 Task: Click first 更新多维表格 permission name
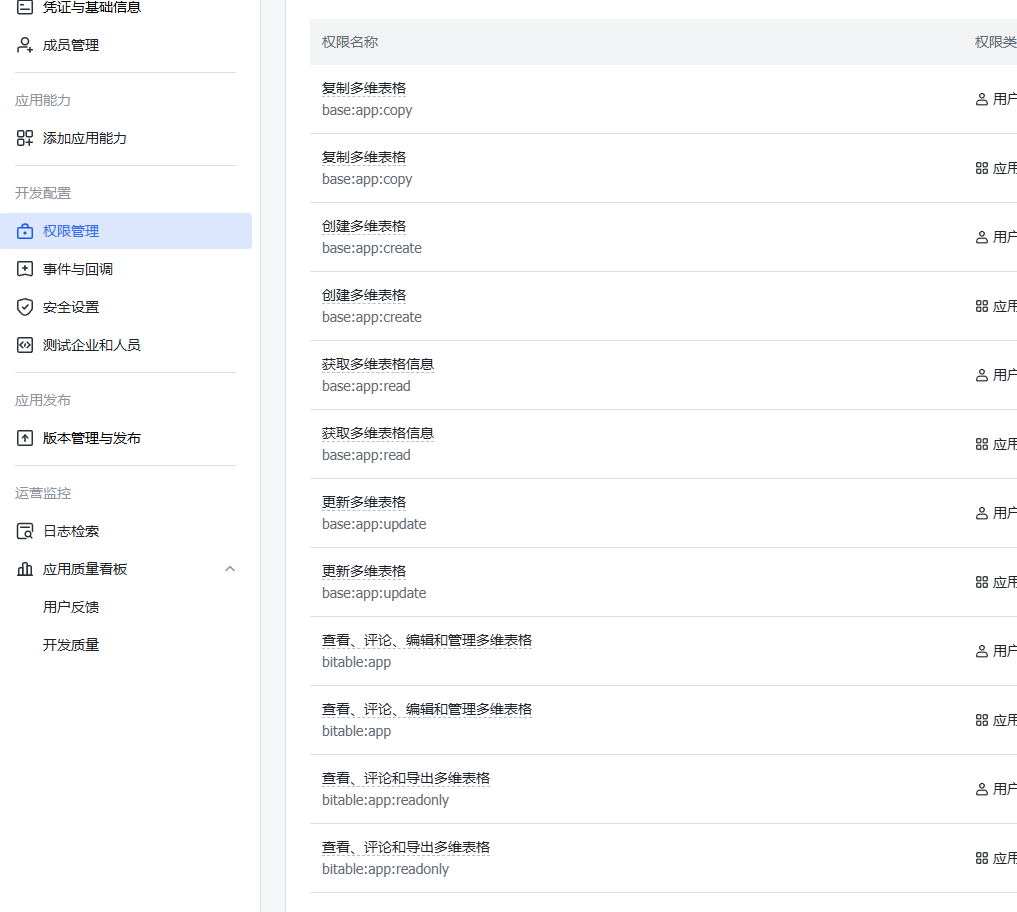tap(363, 502)
